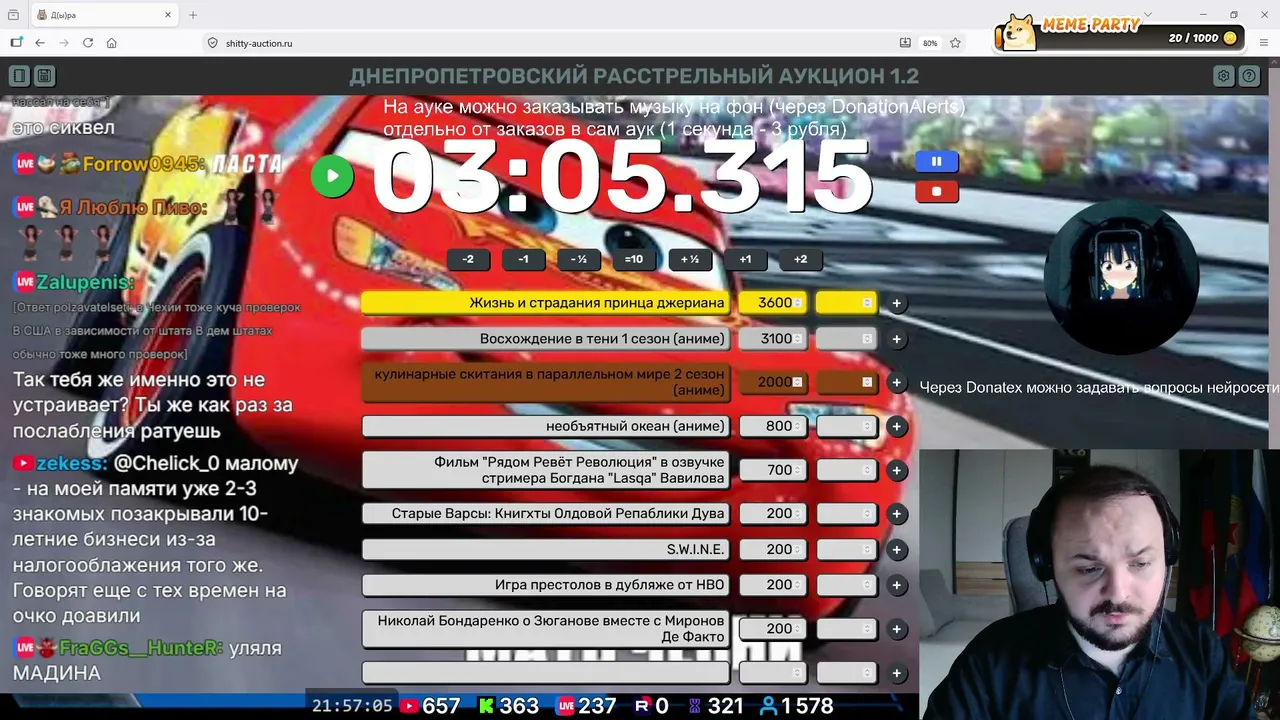Bookmark this page with the star icon

(x=955, y=43)
